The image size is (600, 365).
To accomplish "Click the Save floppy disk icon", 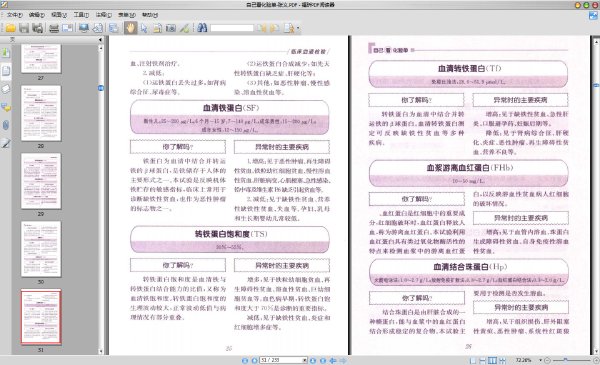I will 24,28.
